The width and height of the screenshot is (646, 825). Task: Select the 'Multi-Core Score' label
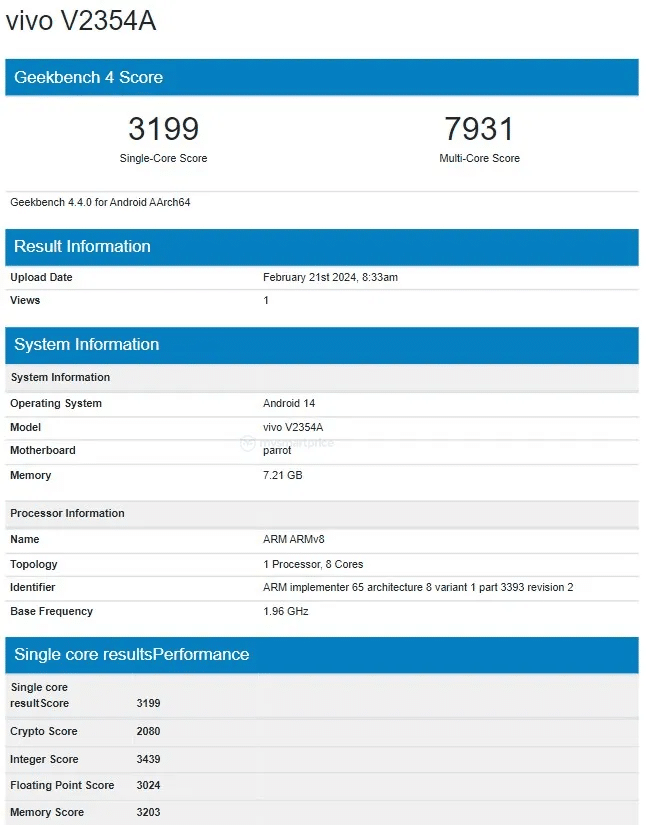click(479, 158)
